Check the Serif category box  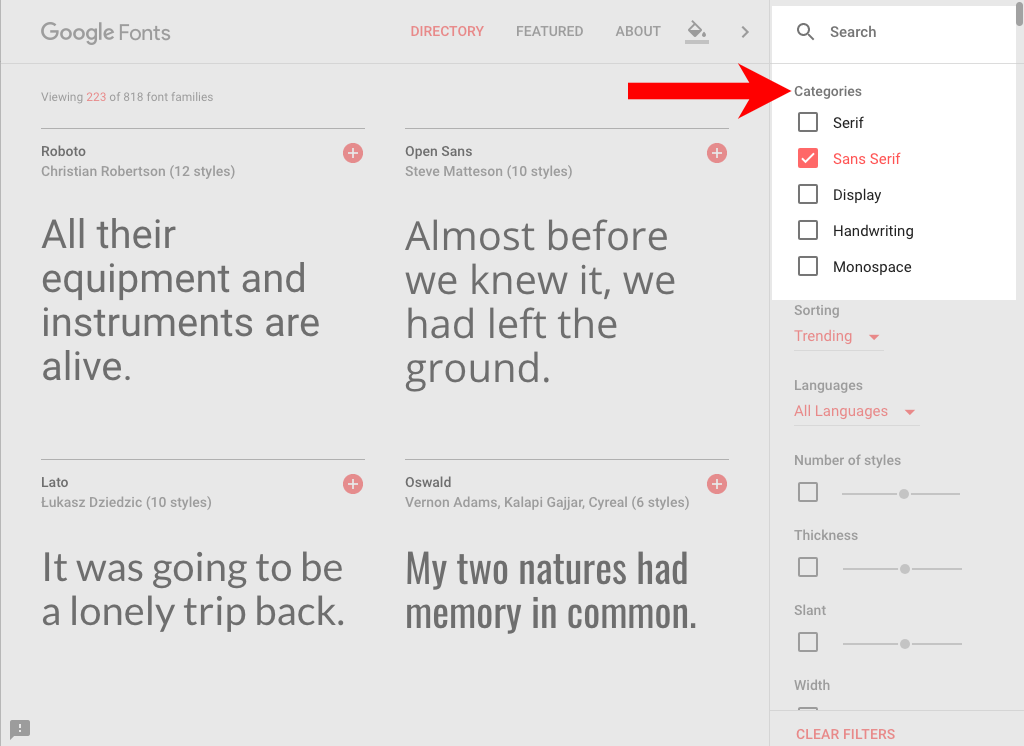point(808,122)
